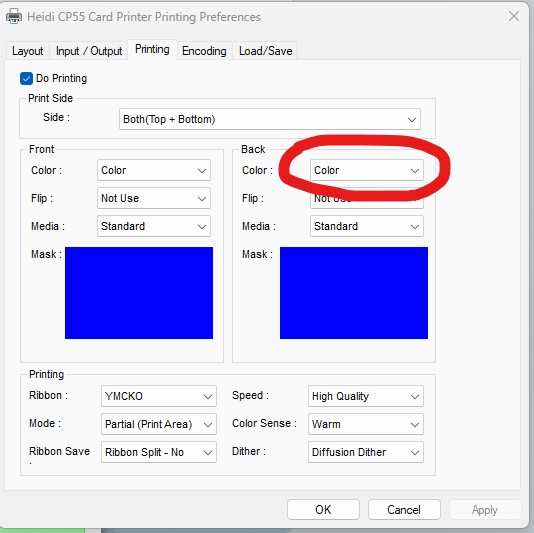Switch to the Encoding tab
The width and height of the screenshot is (534, 533).
204,51
